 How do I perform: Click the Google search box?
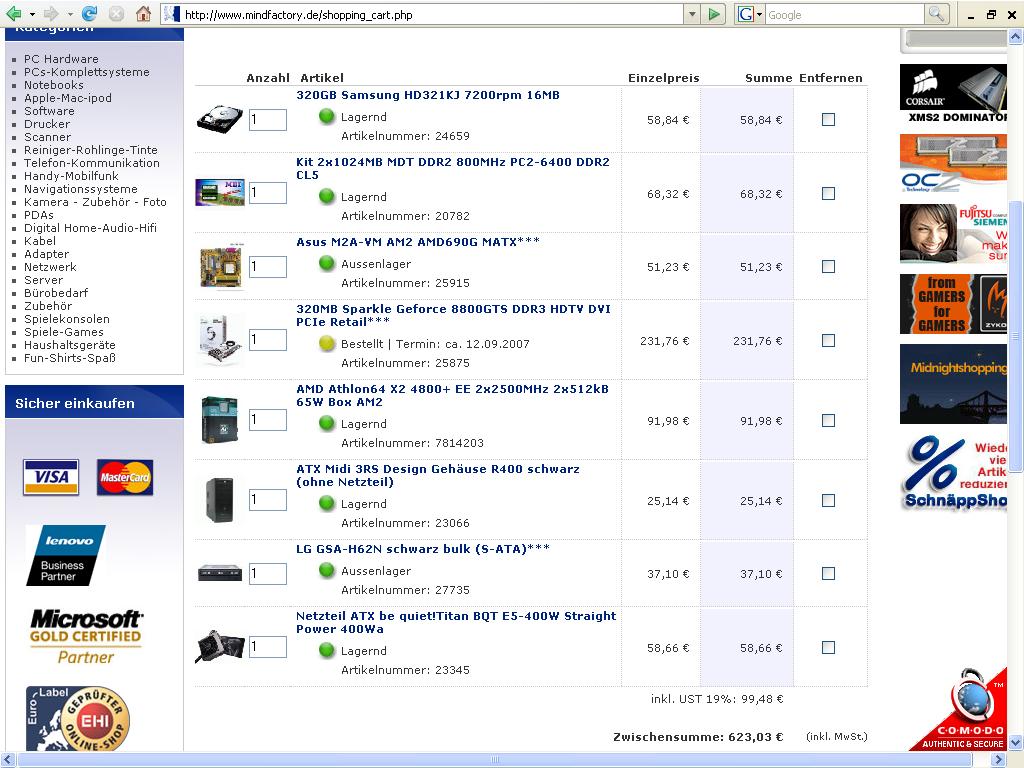pos(844,14)
